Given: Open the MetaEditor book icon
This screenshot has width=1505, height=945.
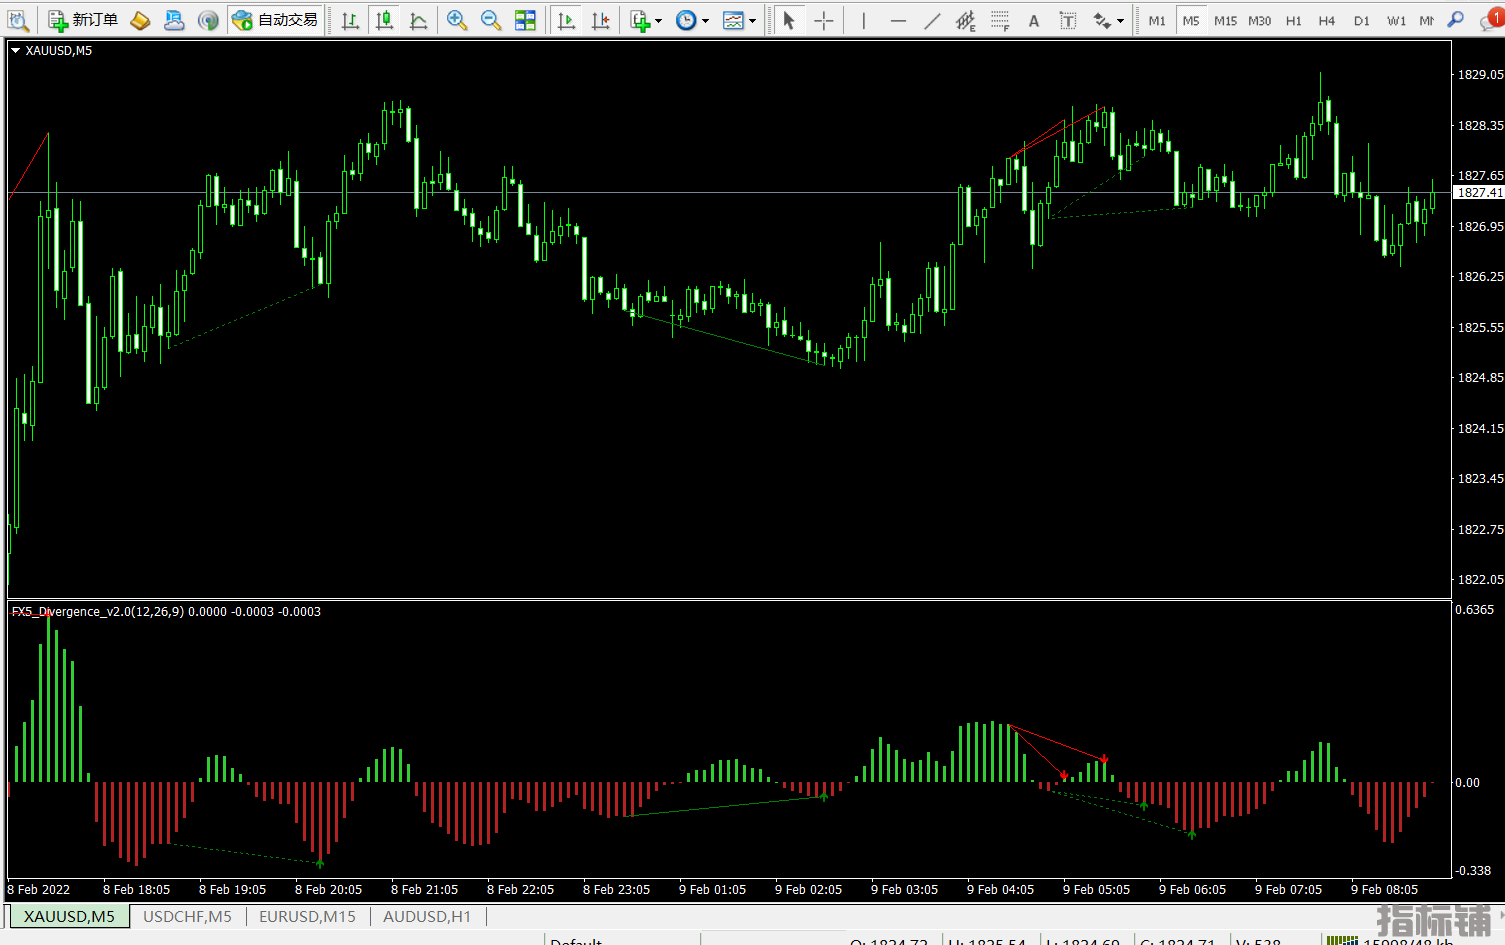Looking at the screenshot, I should pos(141,20).
